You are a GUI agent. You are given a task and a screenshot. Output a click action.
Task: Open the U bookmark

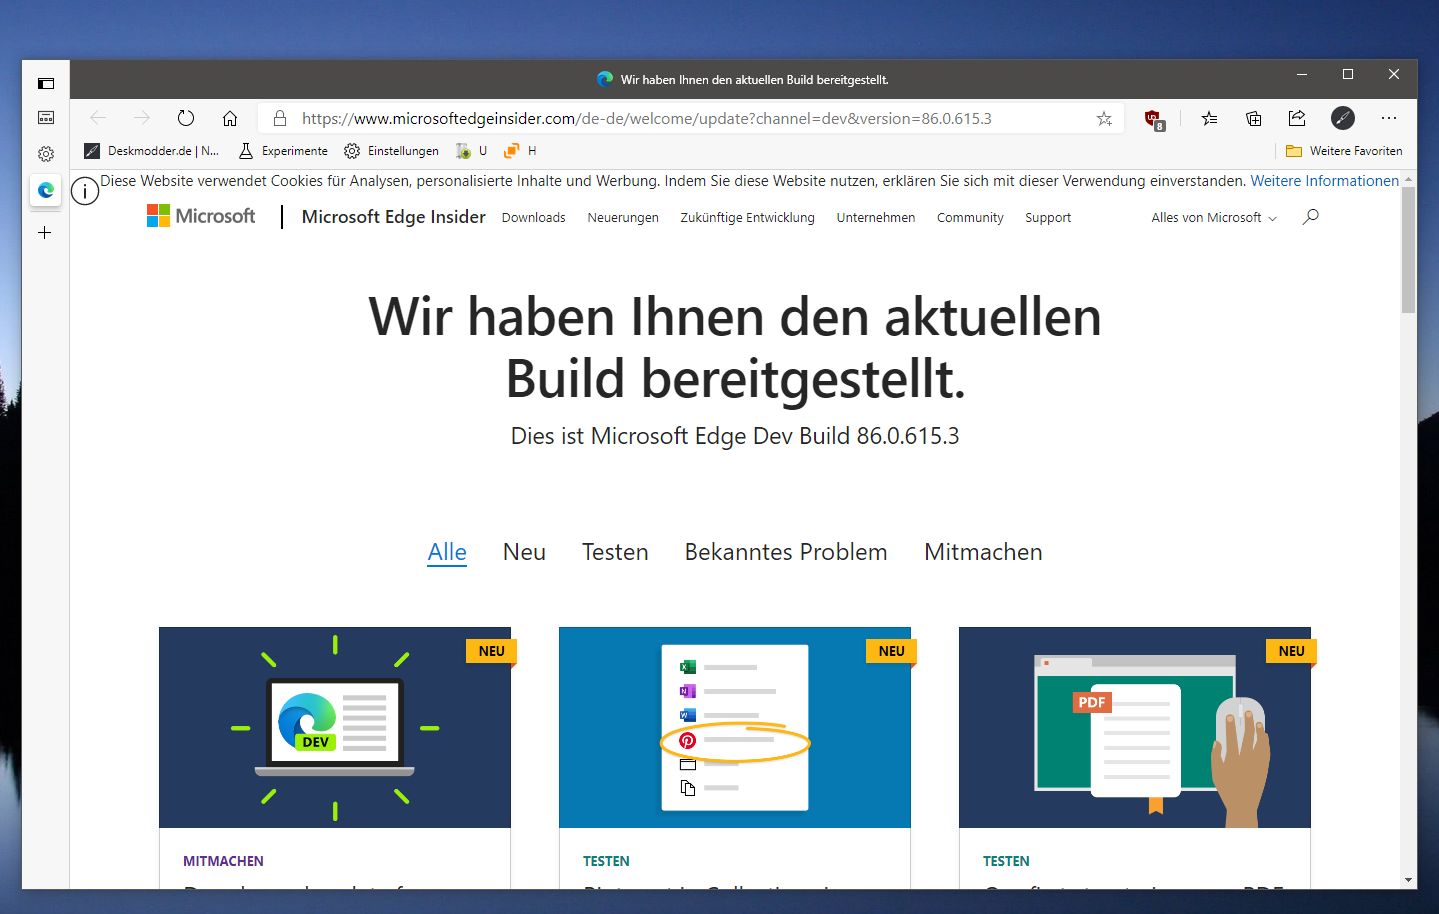point(472,151)
